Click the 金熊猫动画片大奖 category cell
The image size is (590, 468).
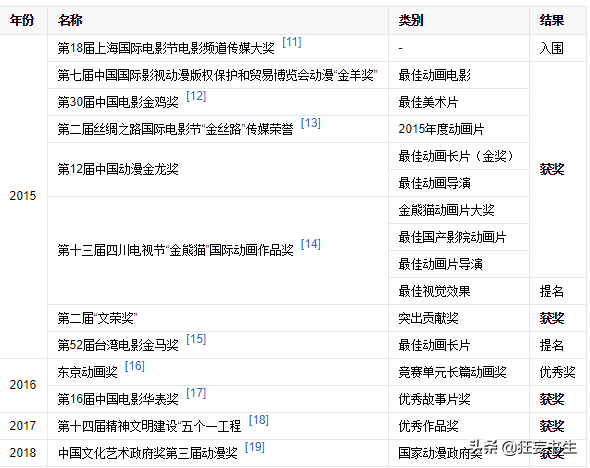coord(459,210)
